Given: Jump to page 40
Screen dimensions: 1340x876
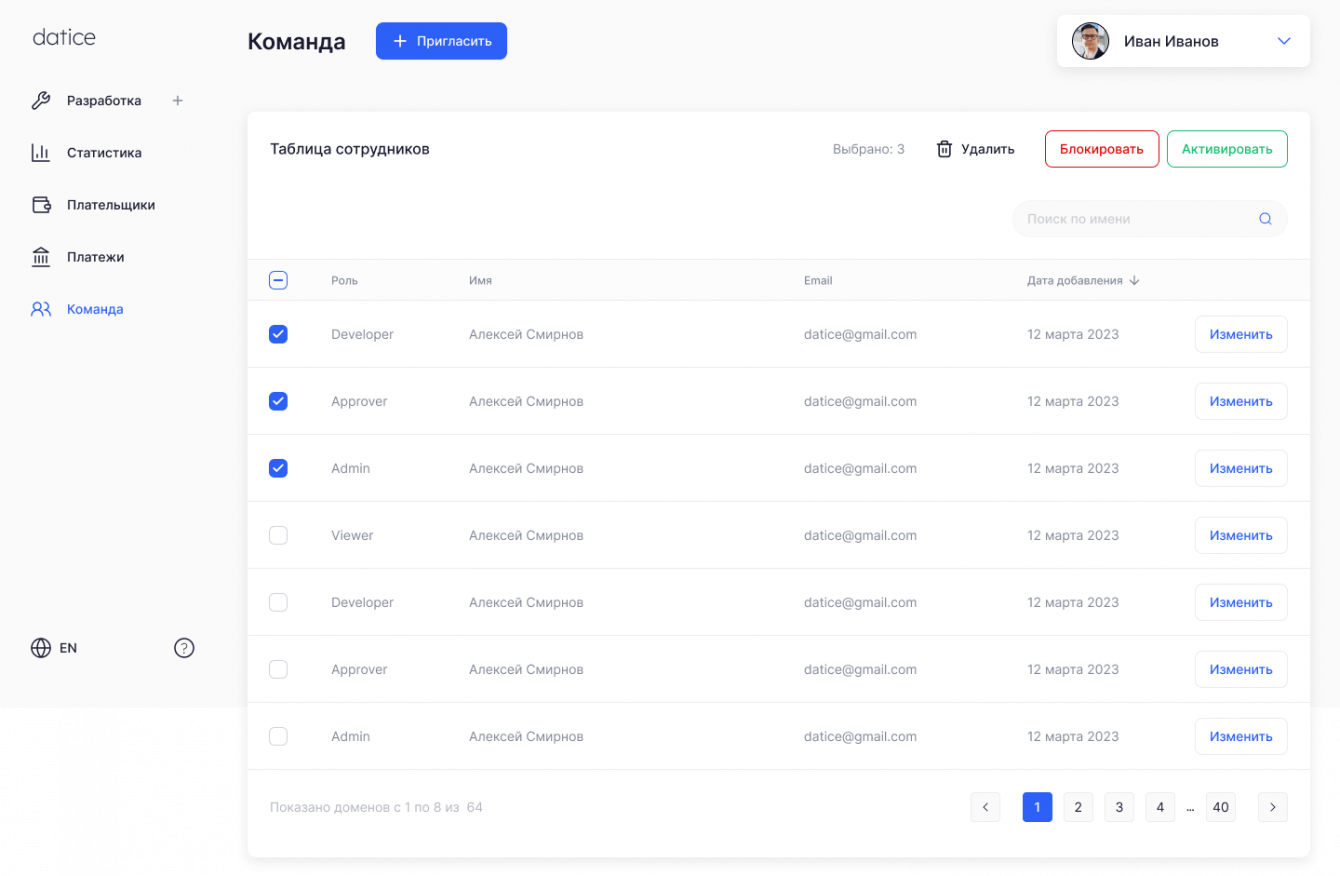Looking at the screenshot, I should (x=1220, y=807).
